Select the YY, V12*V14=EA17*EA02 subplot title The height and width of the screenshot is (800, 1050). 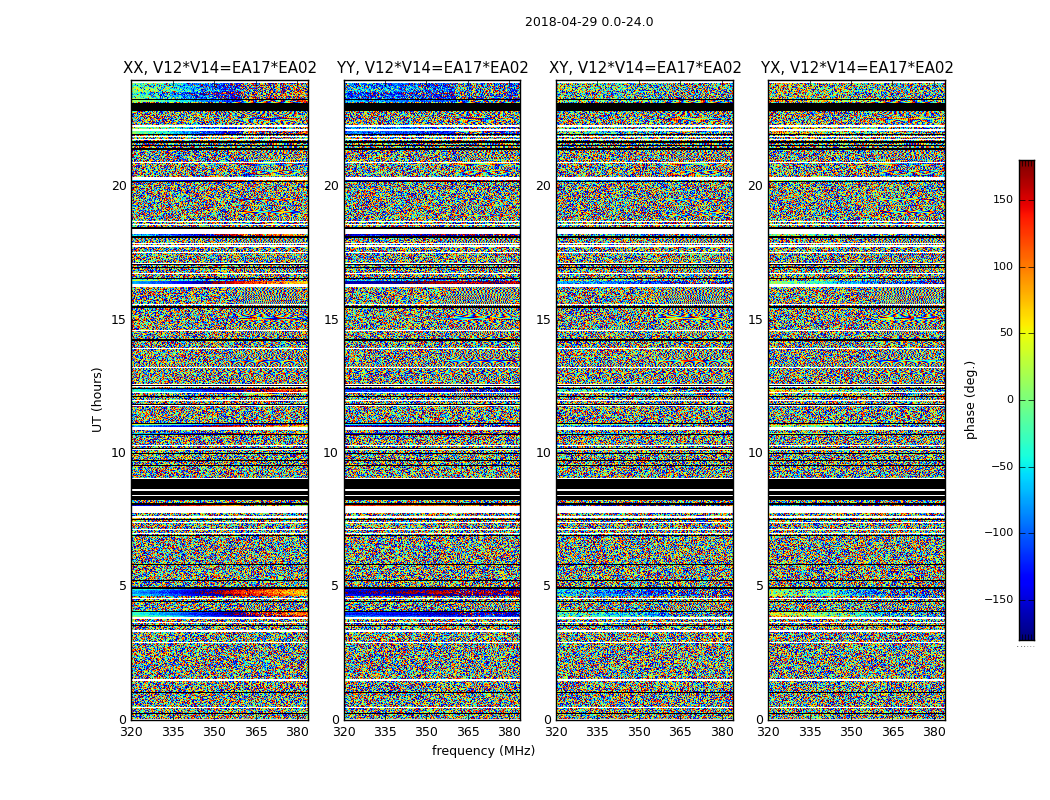[432, 68]
